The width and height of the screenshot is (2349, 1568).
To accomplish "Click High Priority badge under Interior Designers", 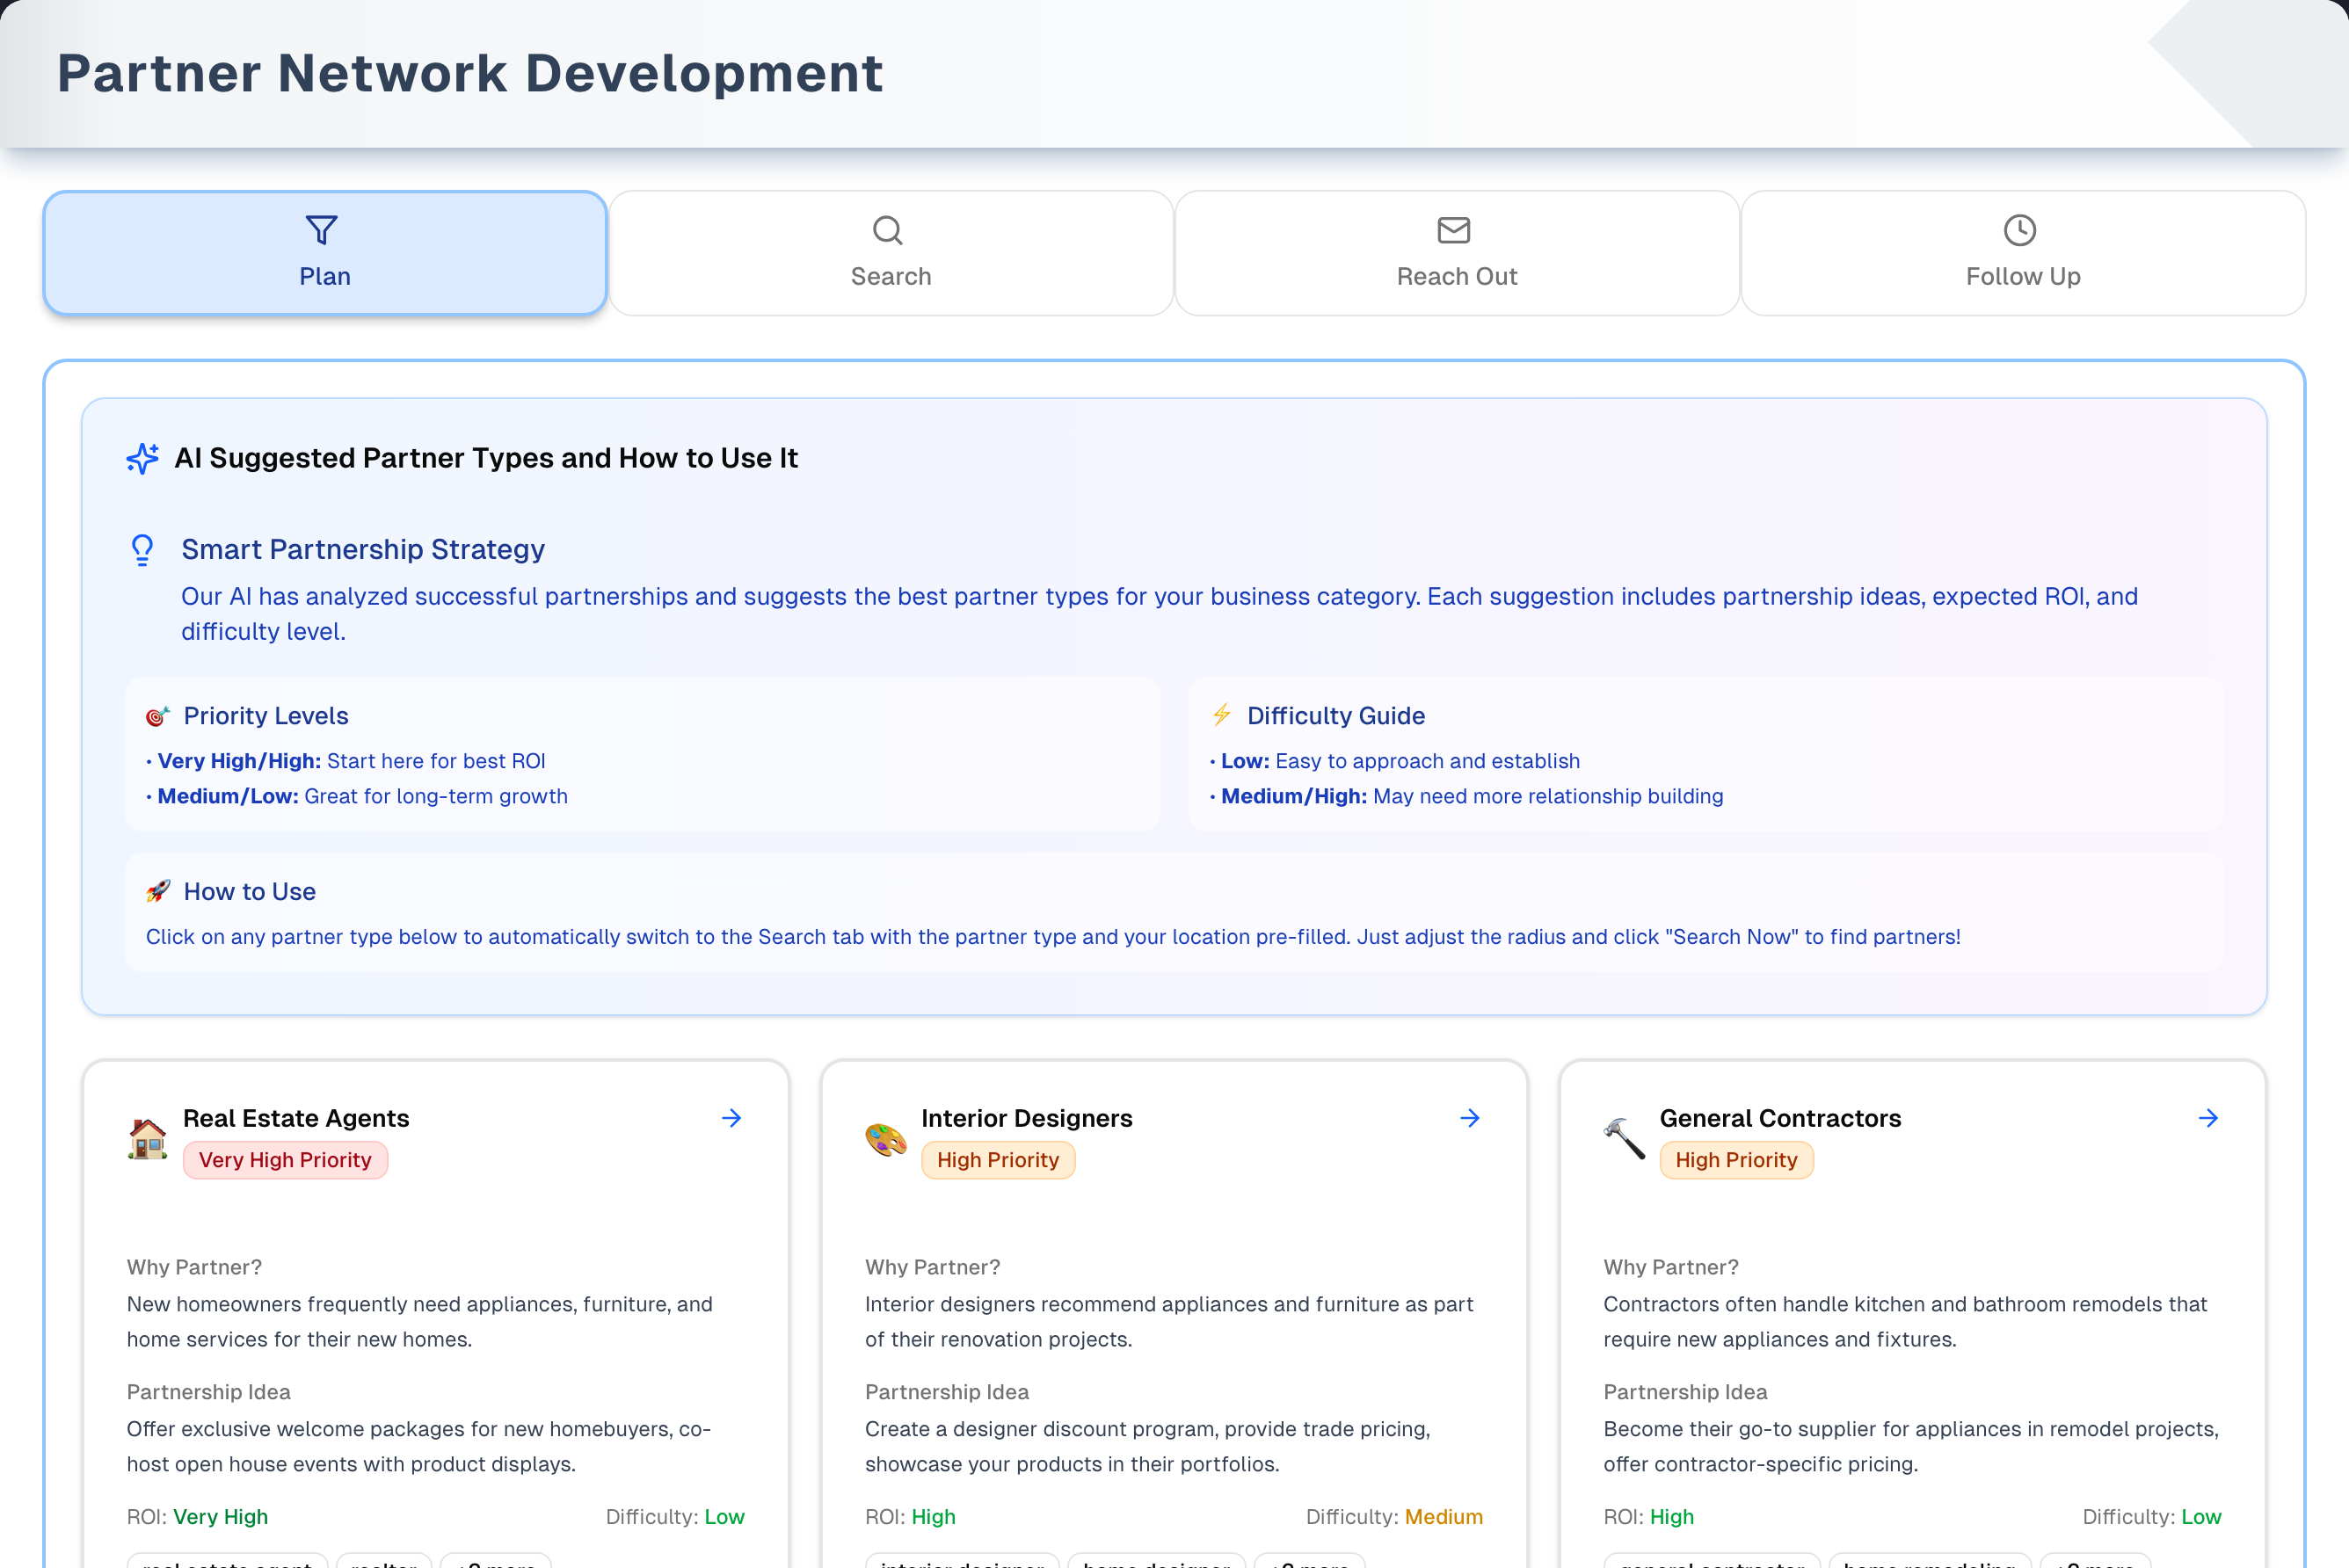I will [x=998, y=1160].
